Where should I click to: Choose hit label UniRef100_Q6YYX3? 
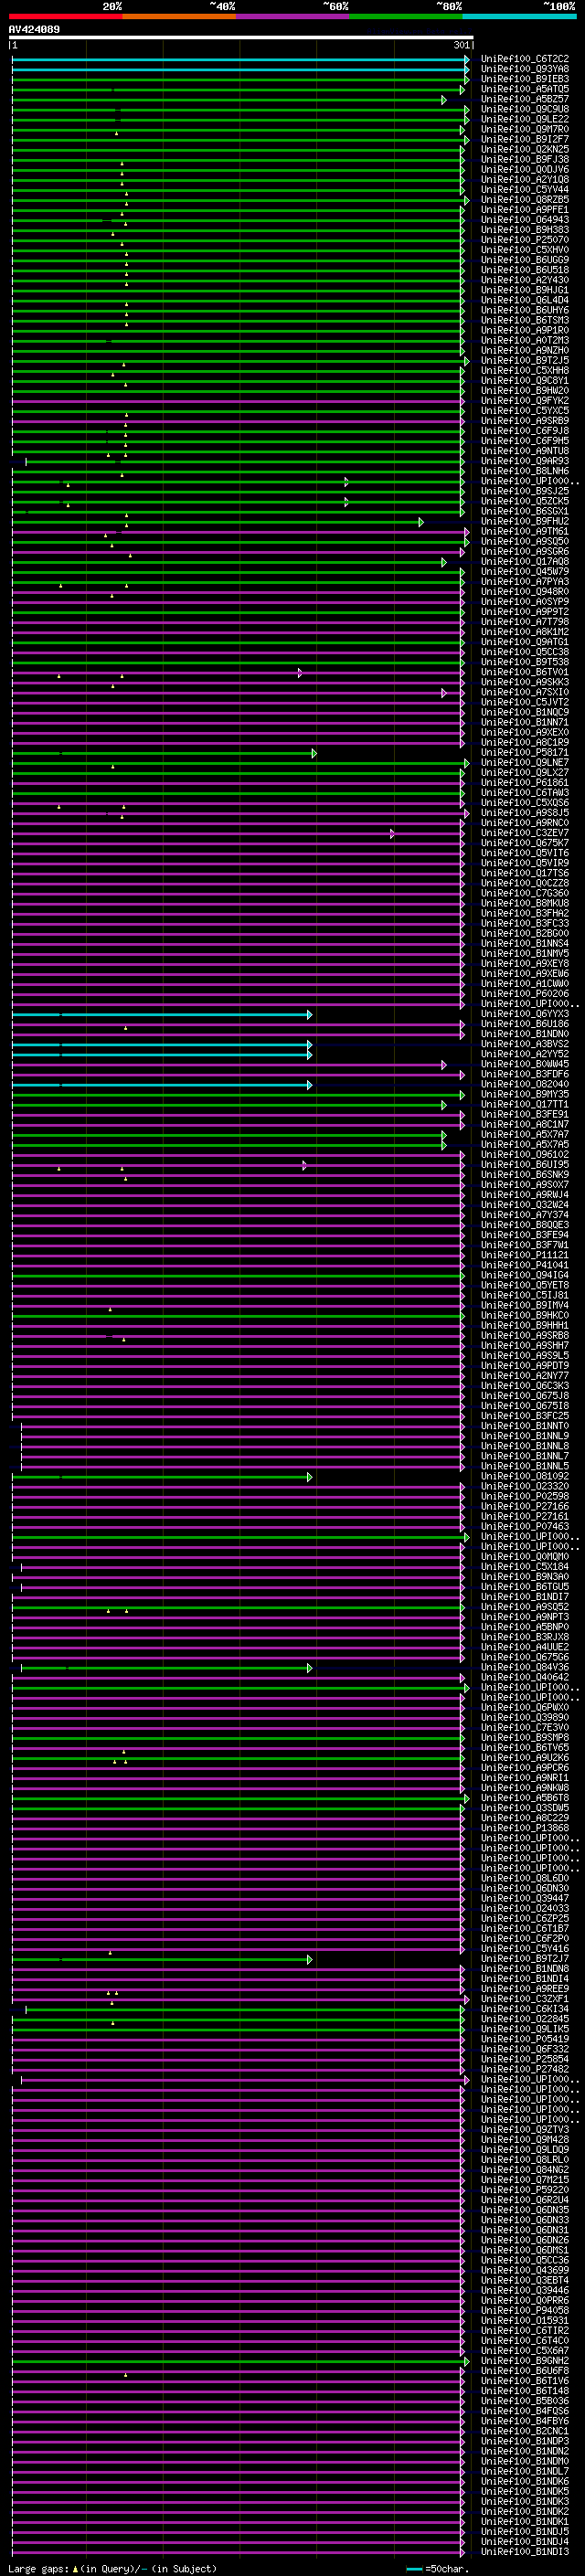(525, 1014)
